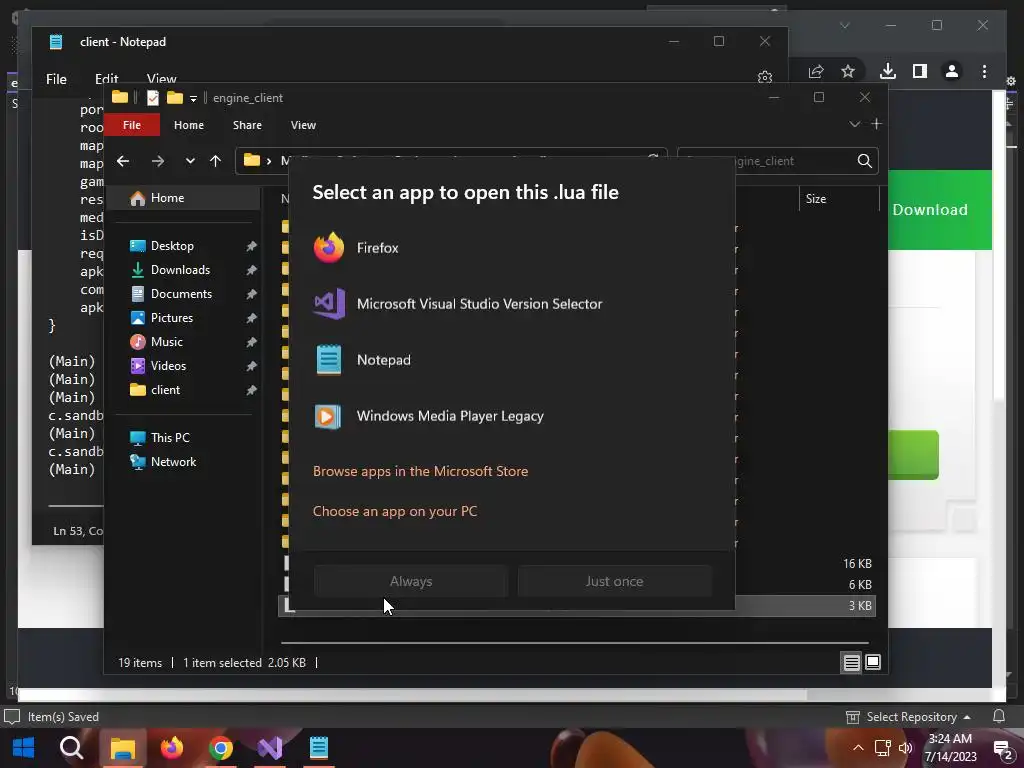Go forward in File Explorer navigation
This screenshot has height=768, width=1024.
157,161
